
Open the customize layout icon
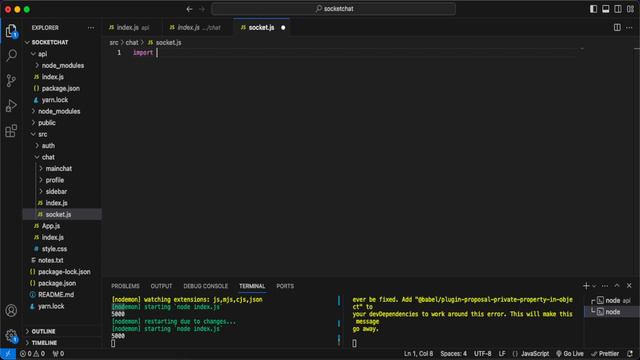pyautogui.click(x=631, y=9)
